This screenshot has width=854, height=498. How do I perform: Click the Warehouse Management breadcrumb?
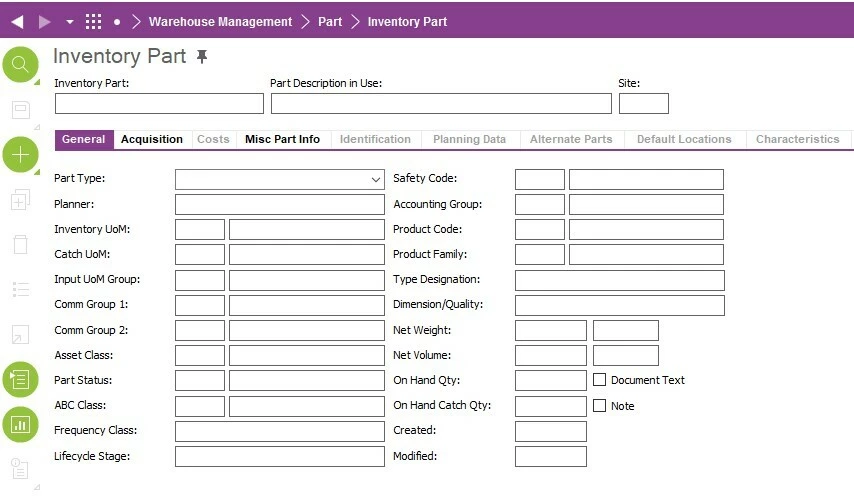220,21
